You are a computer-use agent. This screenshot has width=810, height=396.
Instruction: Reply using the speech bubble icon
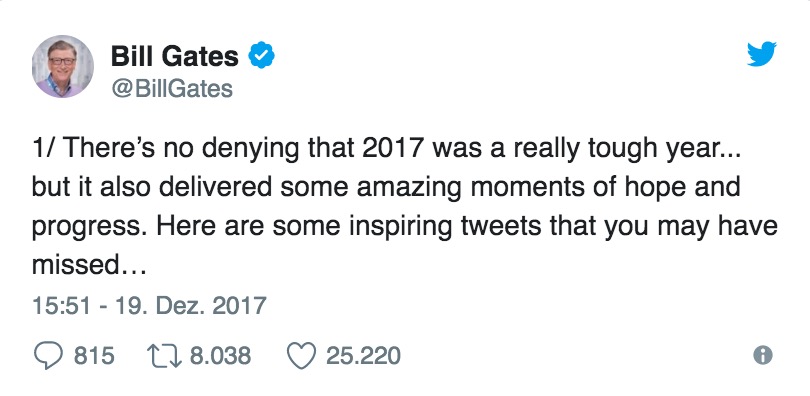click(48, 356)
